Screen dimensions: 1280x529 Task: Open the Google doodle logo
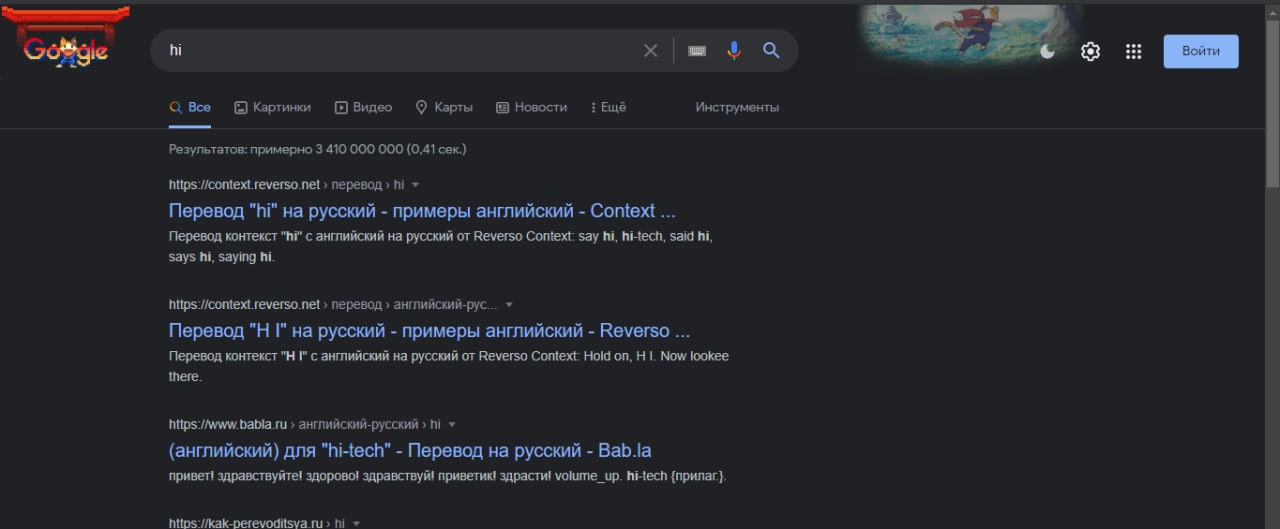click(x=66, y=40)
